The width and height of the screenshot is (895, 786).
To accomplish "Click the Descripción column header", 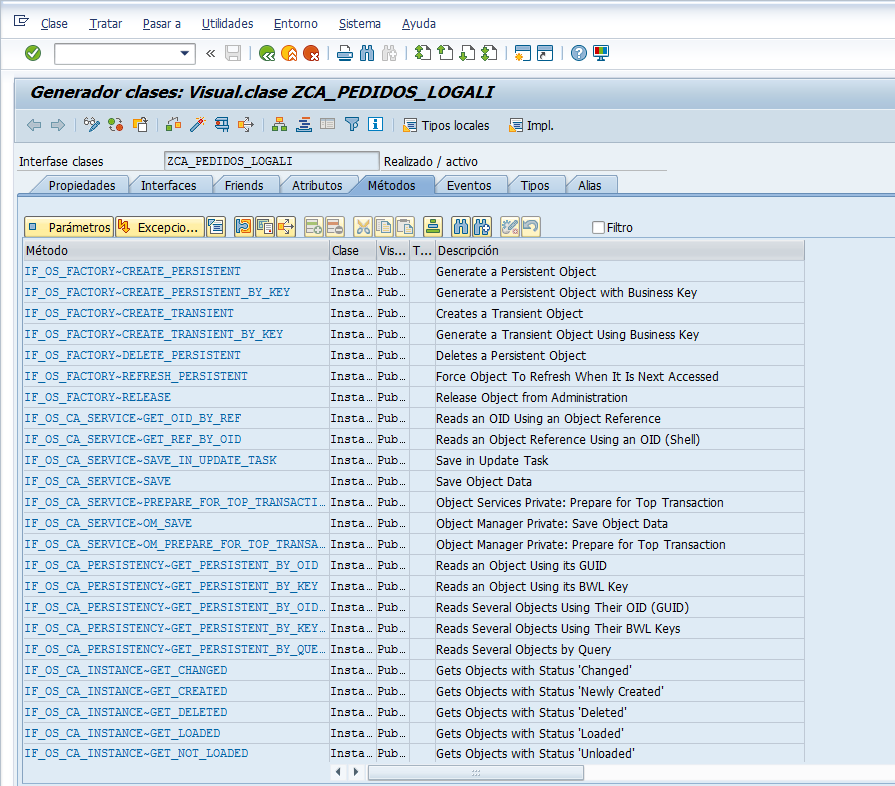I will [x=619, y=251].
